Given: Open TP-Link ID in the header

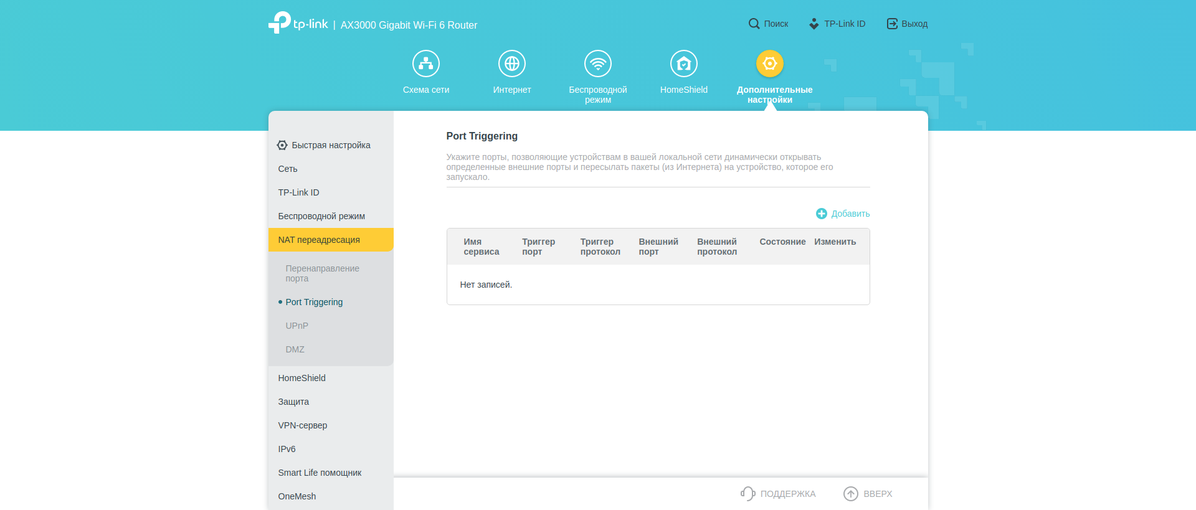Looking at the screenshot, I should click(837, 24).
